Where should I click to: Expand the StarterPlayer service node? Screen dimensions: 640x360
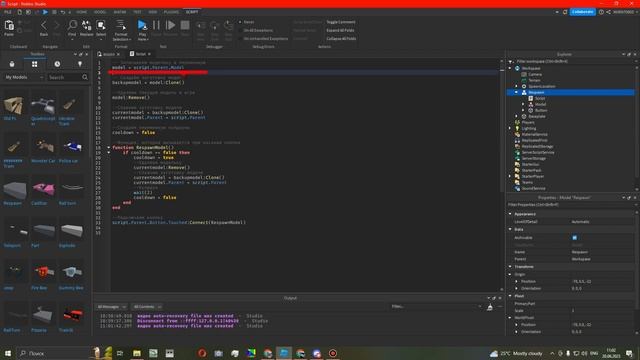510,176
